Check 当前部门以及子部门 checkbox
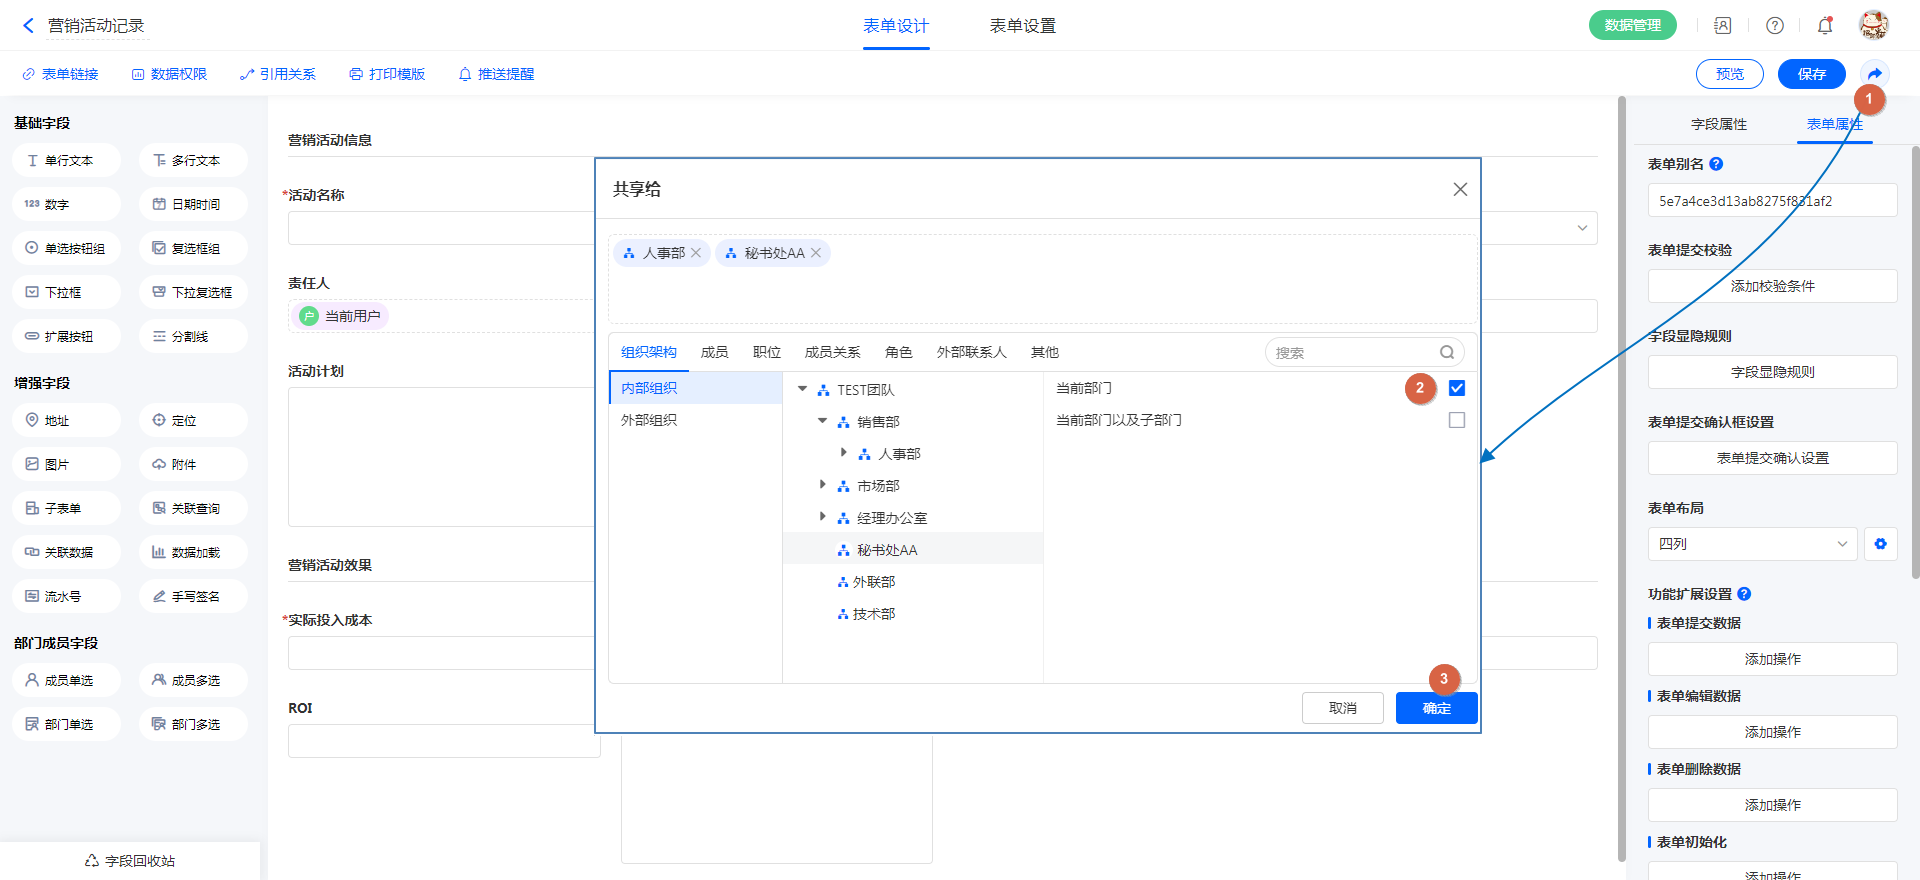Image resolution: width=1920 pixels, height=880 pixels. (x=1457, y=420)
